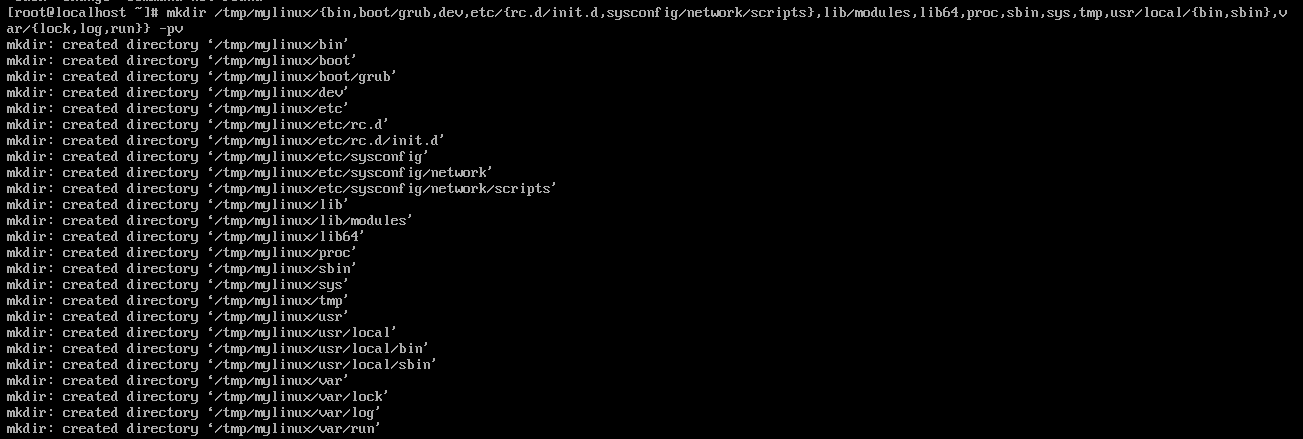Click the '/tmp/mylinux/usr/local/bin' path
Viewport: 1303px width, 439px height.
click(x=318, y=348)
